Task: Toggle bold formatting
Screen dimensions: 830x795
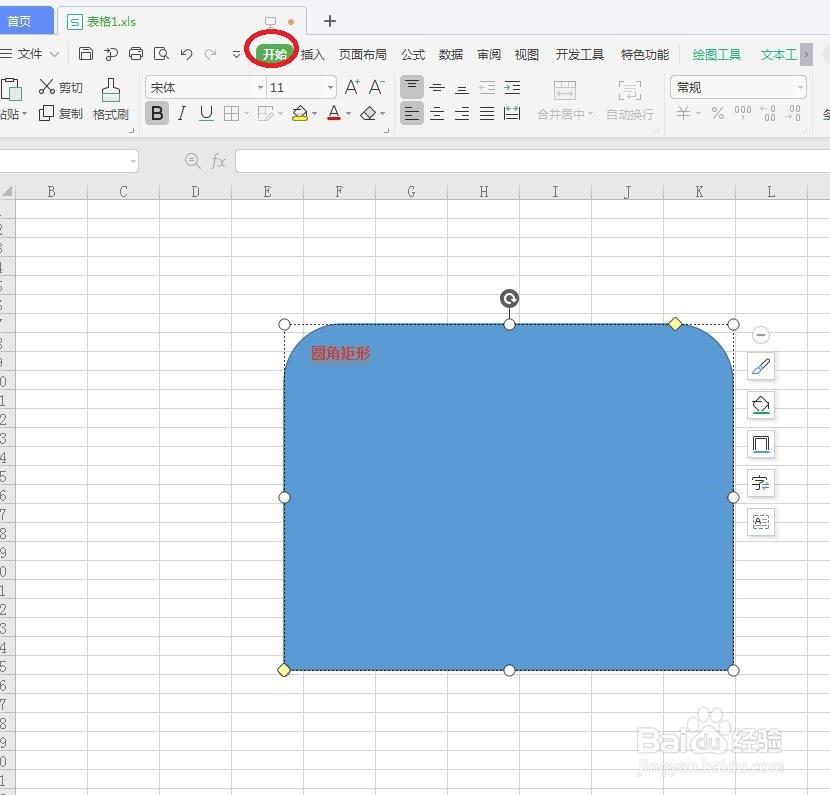Action: click(x=157, y=113)
